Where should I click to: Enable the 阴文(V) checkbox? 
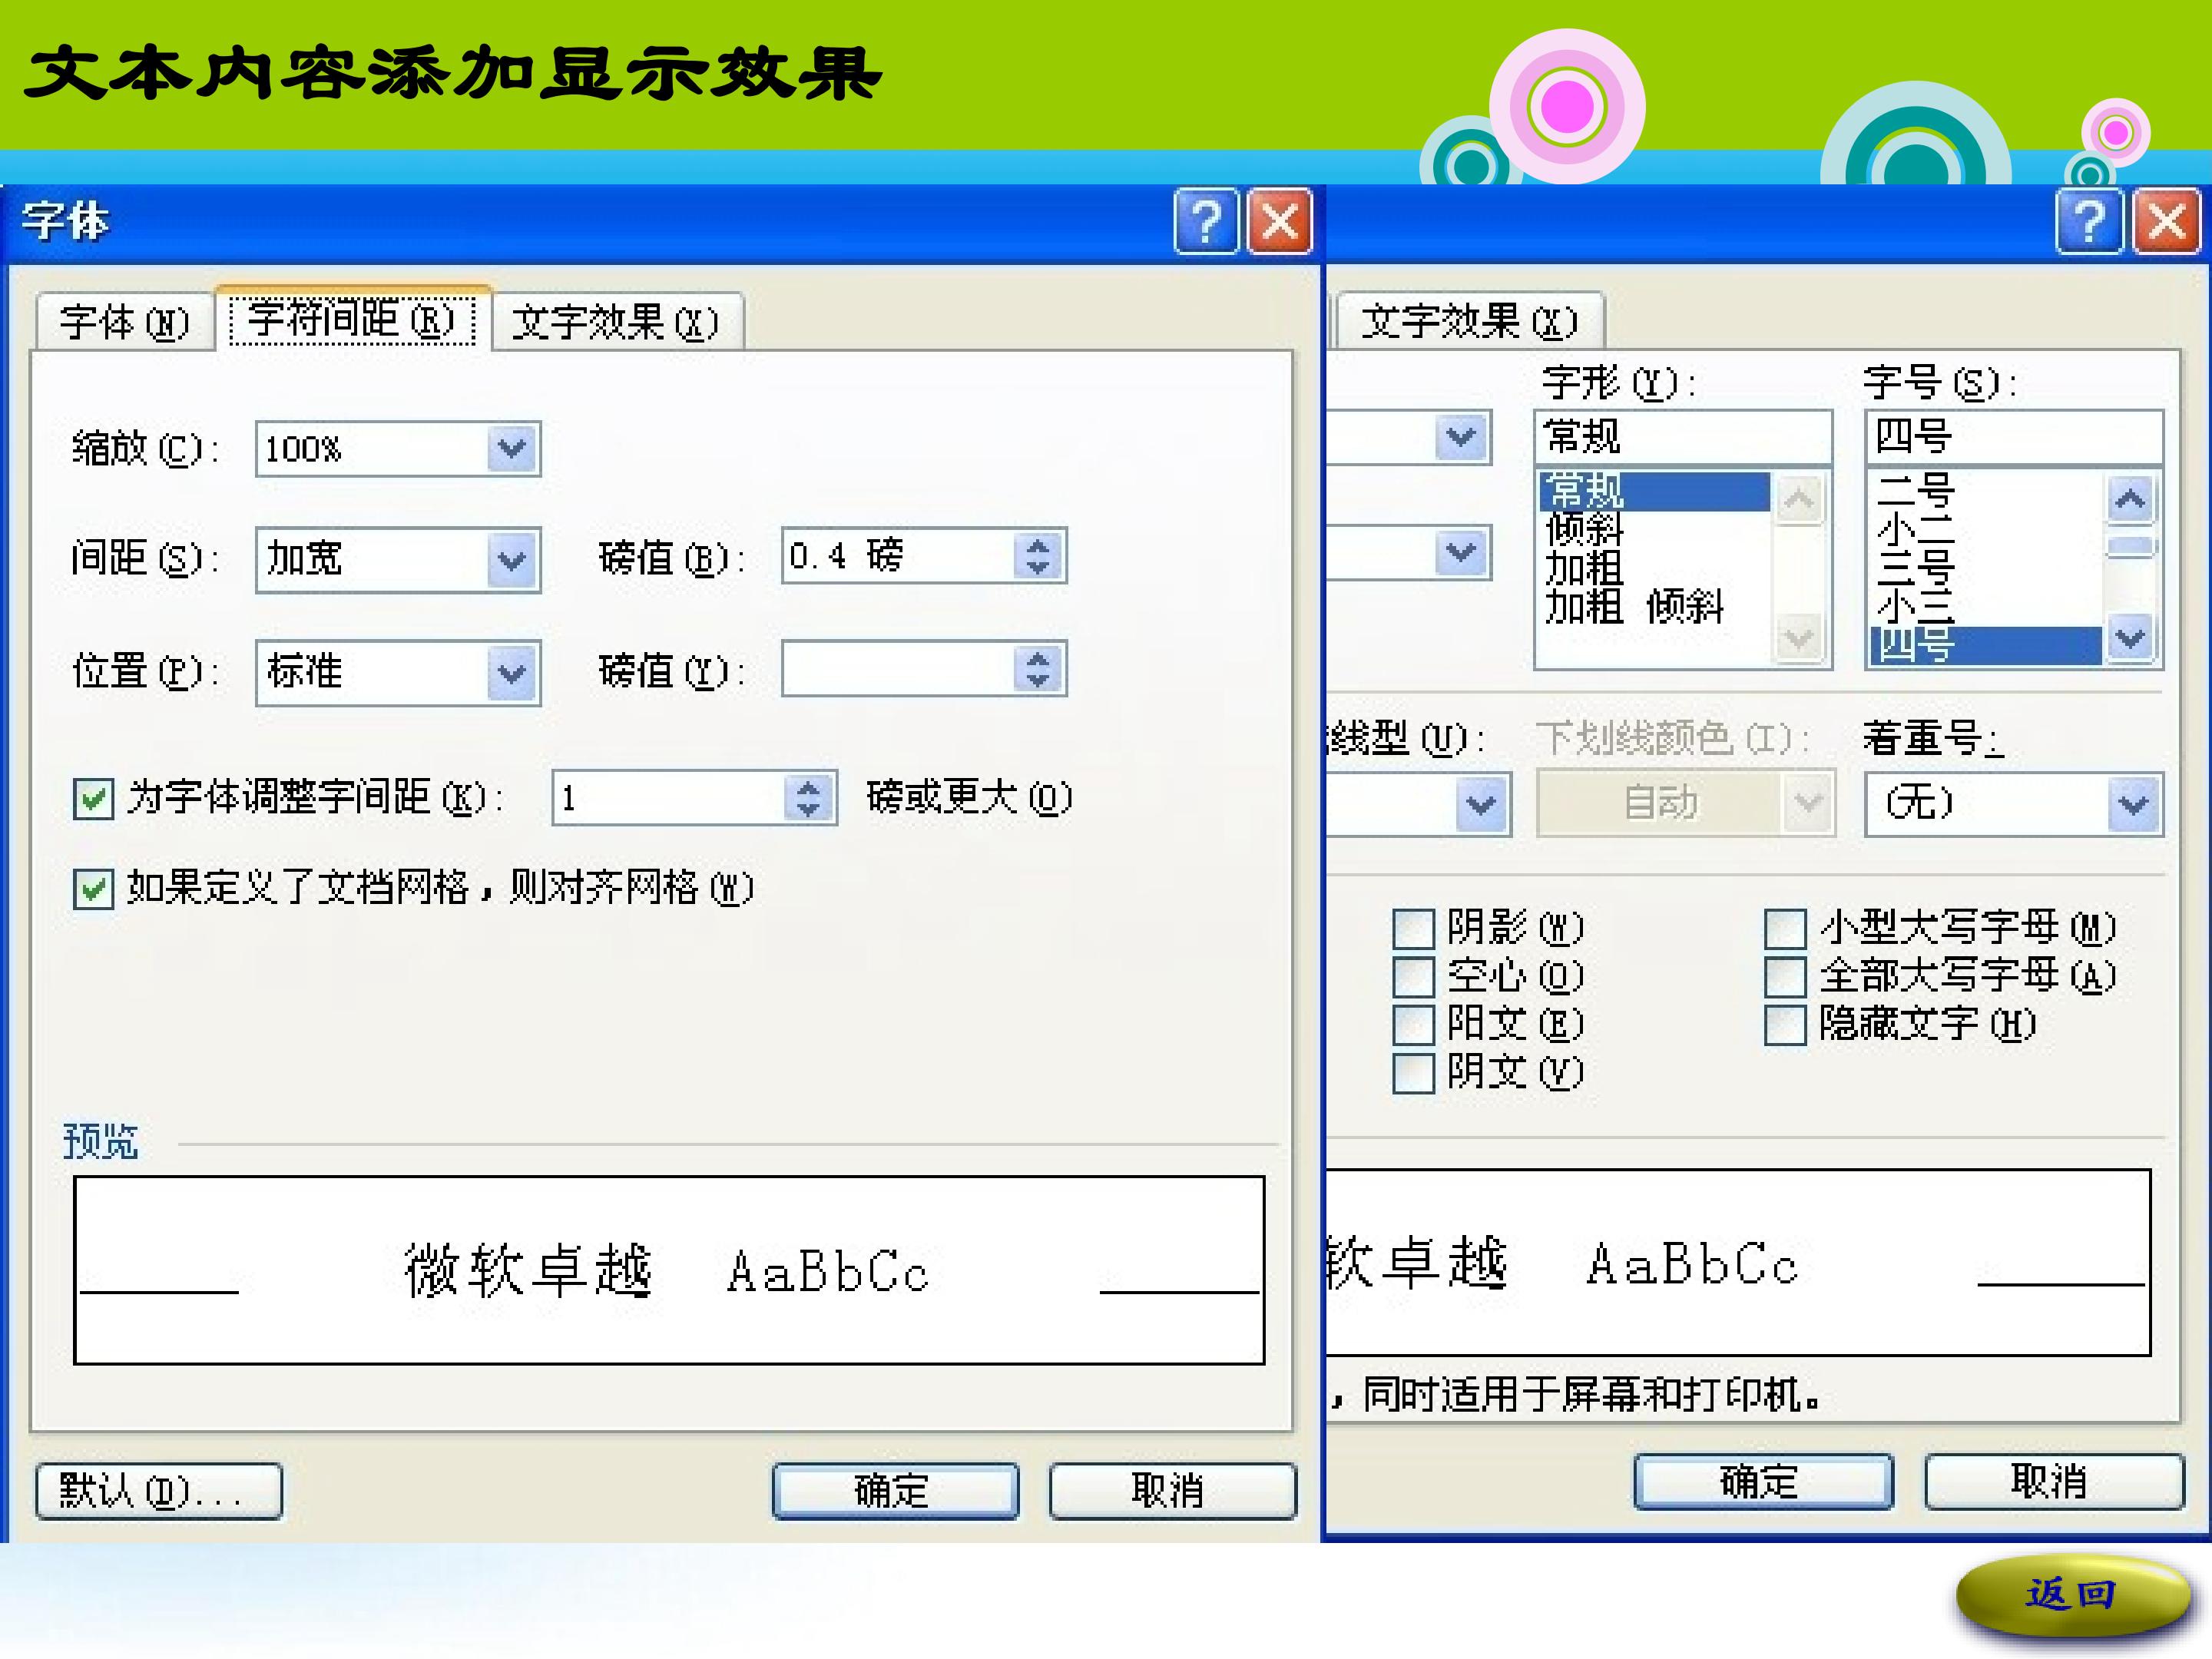pos(1414,1073)
